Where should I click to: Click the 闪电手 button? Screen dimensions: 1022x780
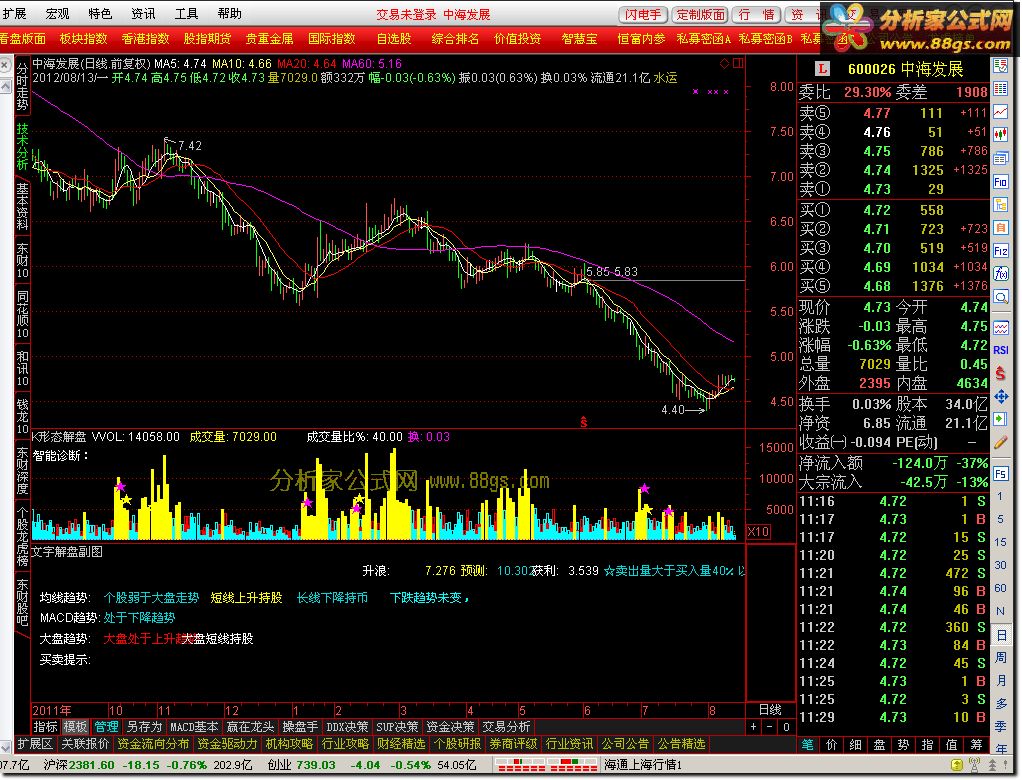(643, 14)
